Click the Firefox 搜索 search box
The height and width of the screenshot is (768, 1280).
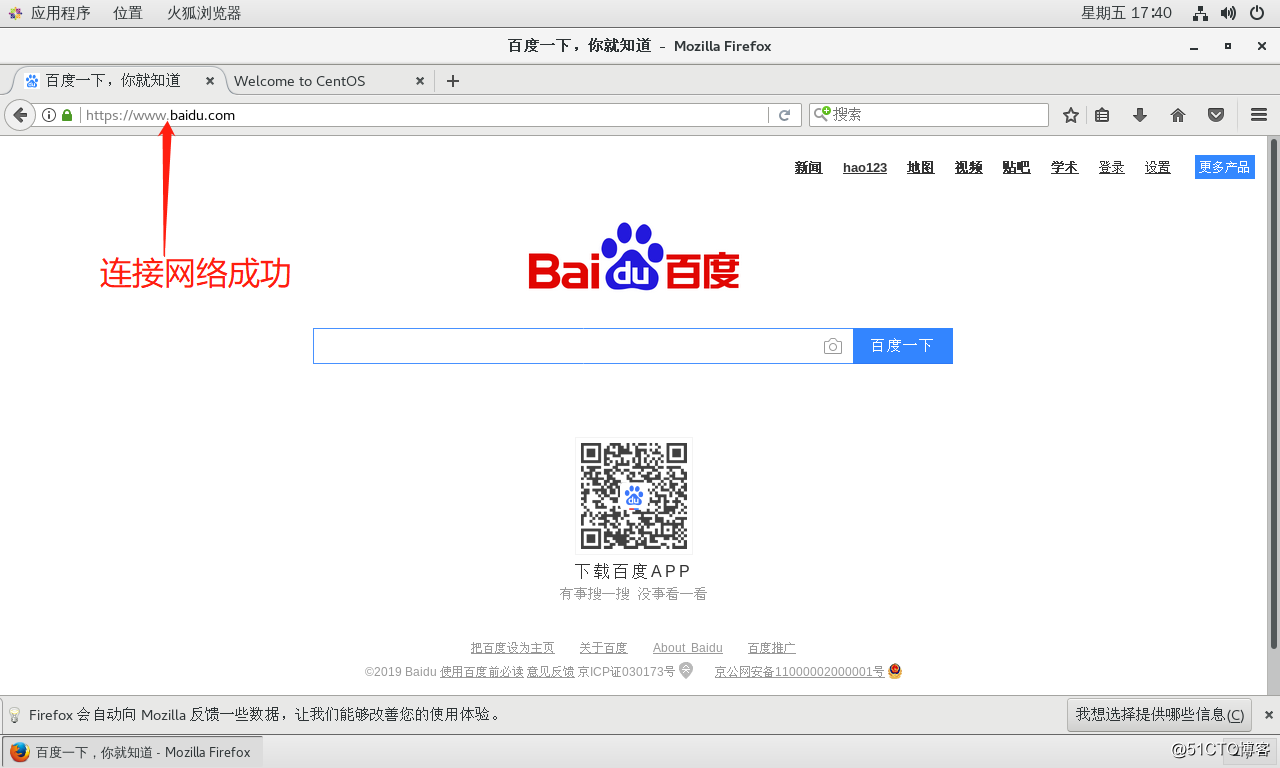tap(928, 115)
